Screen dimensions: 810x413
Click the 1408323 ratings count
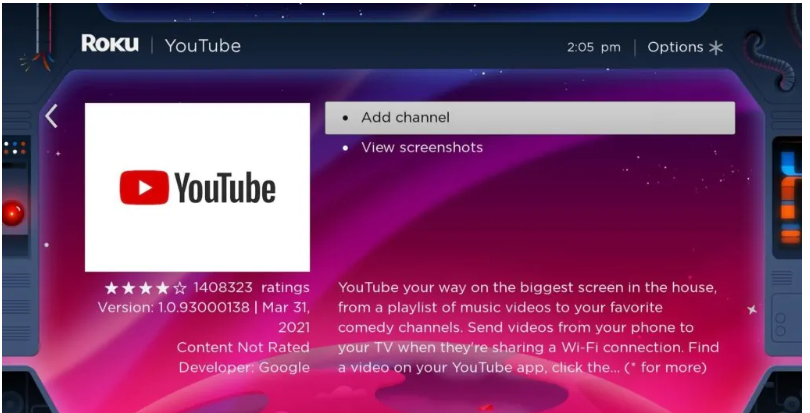pos(252,287)
